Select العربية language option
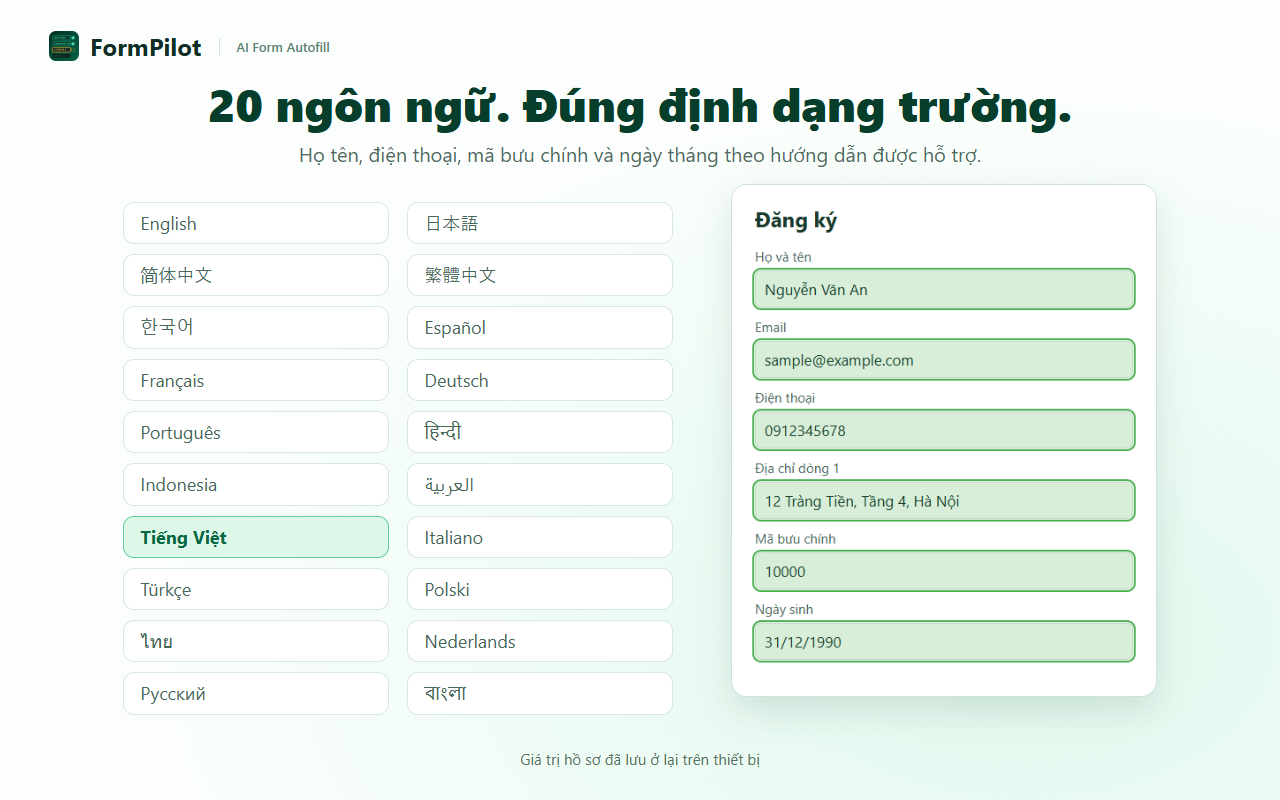The image size is (1280, 800). coord(540,484)
